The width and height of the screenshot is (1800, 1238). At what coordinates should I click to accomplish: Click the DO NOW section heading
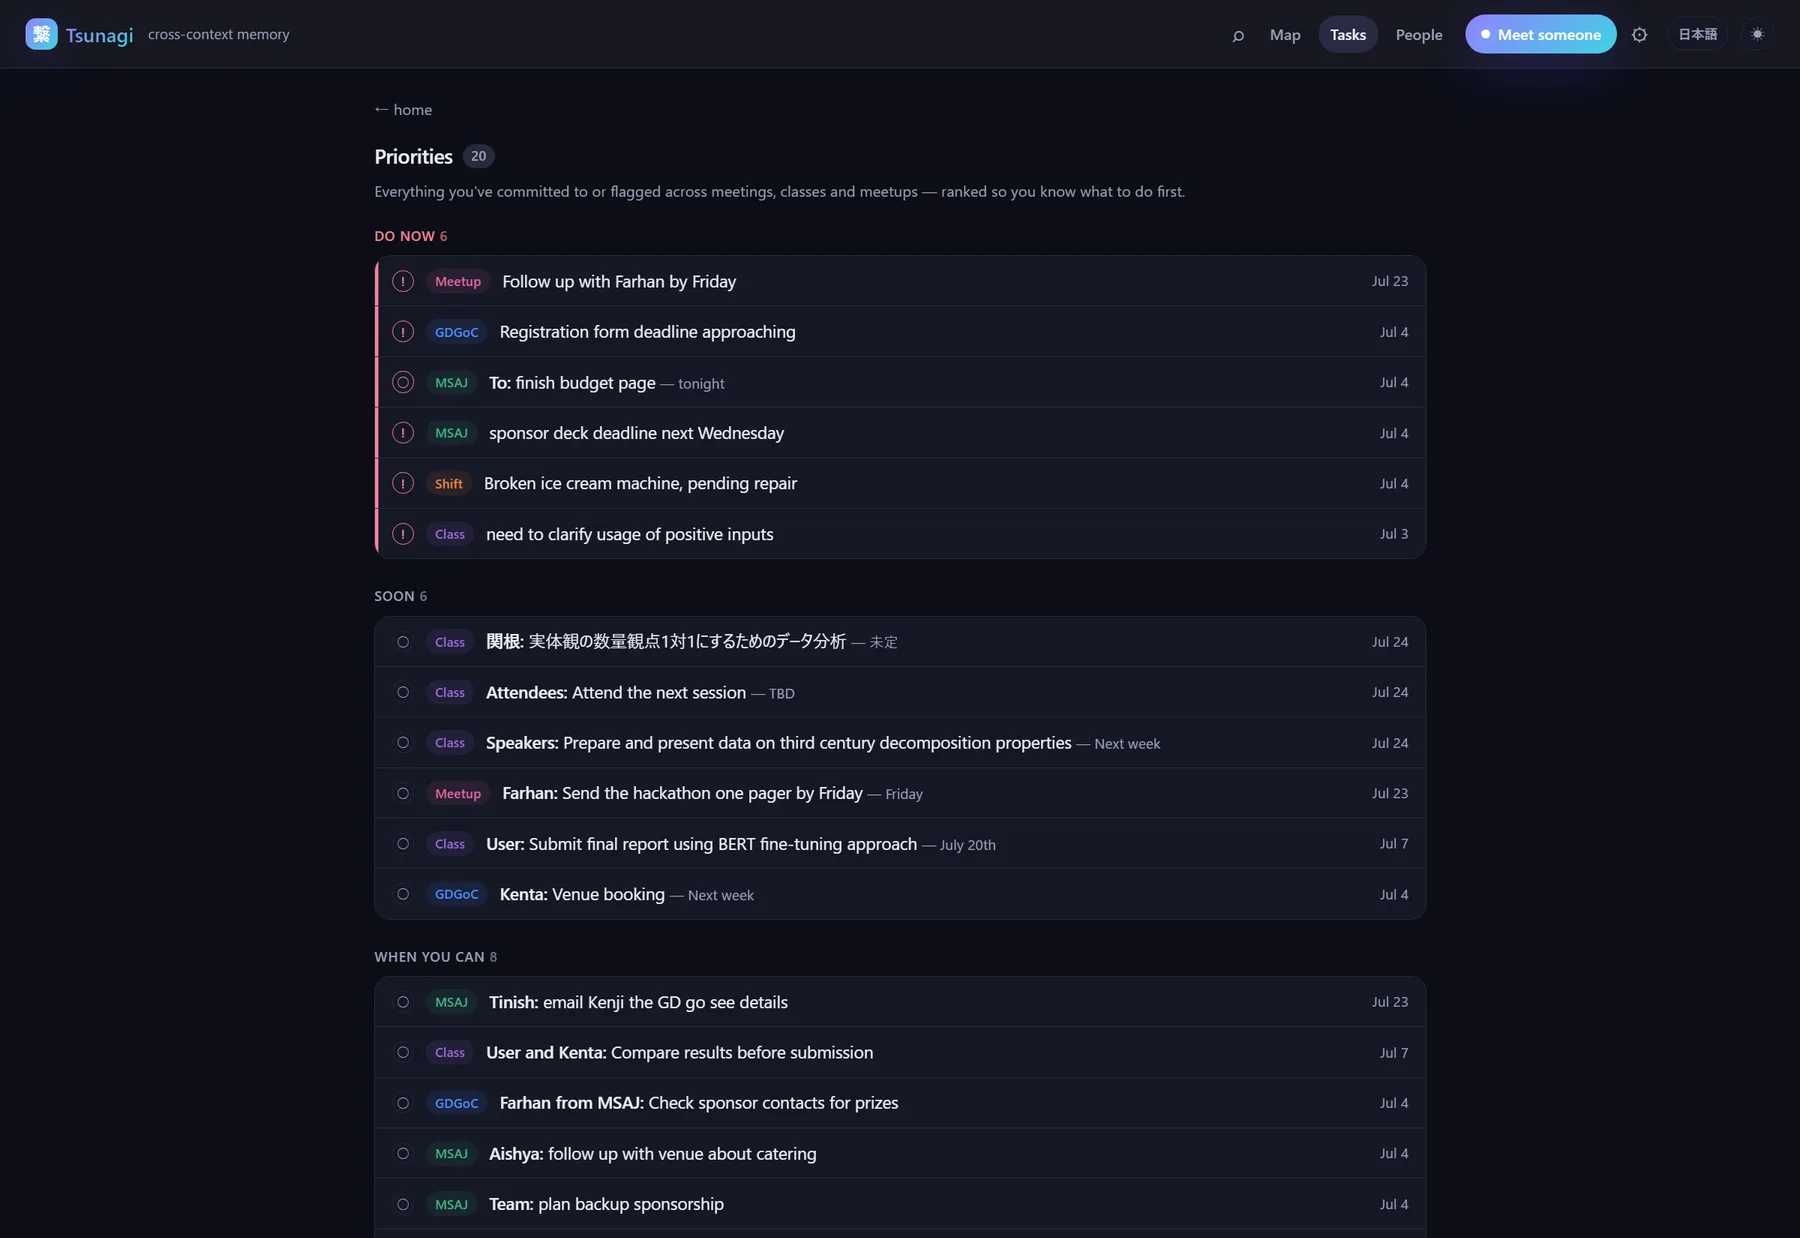pos(411,236)
